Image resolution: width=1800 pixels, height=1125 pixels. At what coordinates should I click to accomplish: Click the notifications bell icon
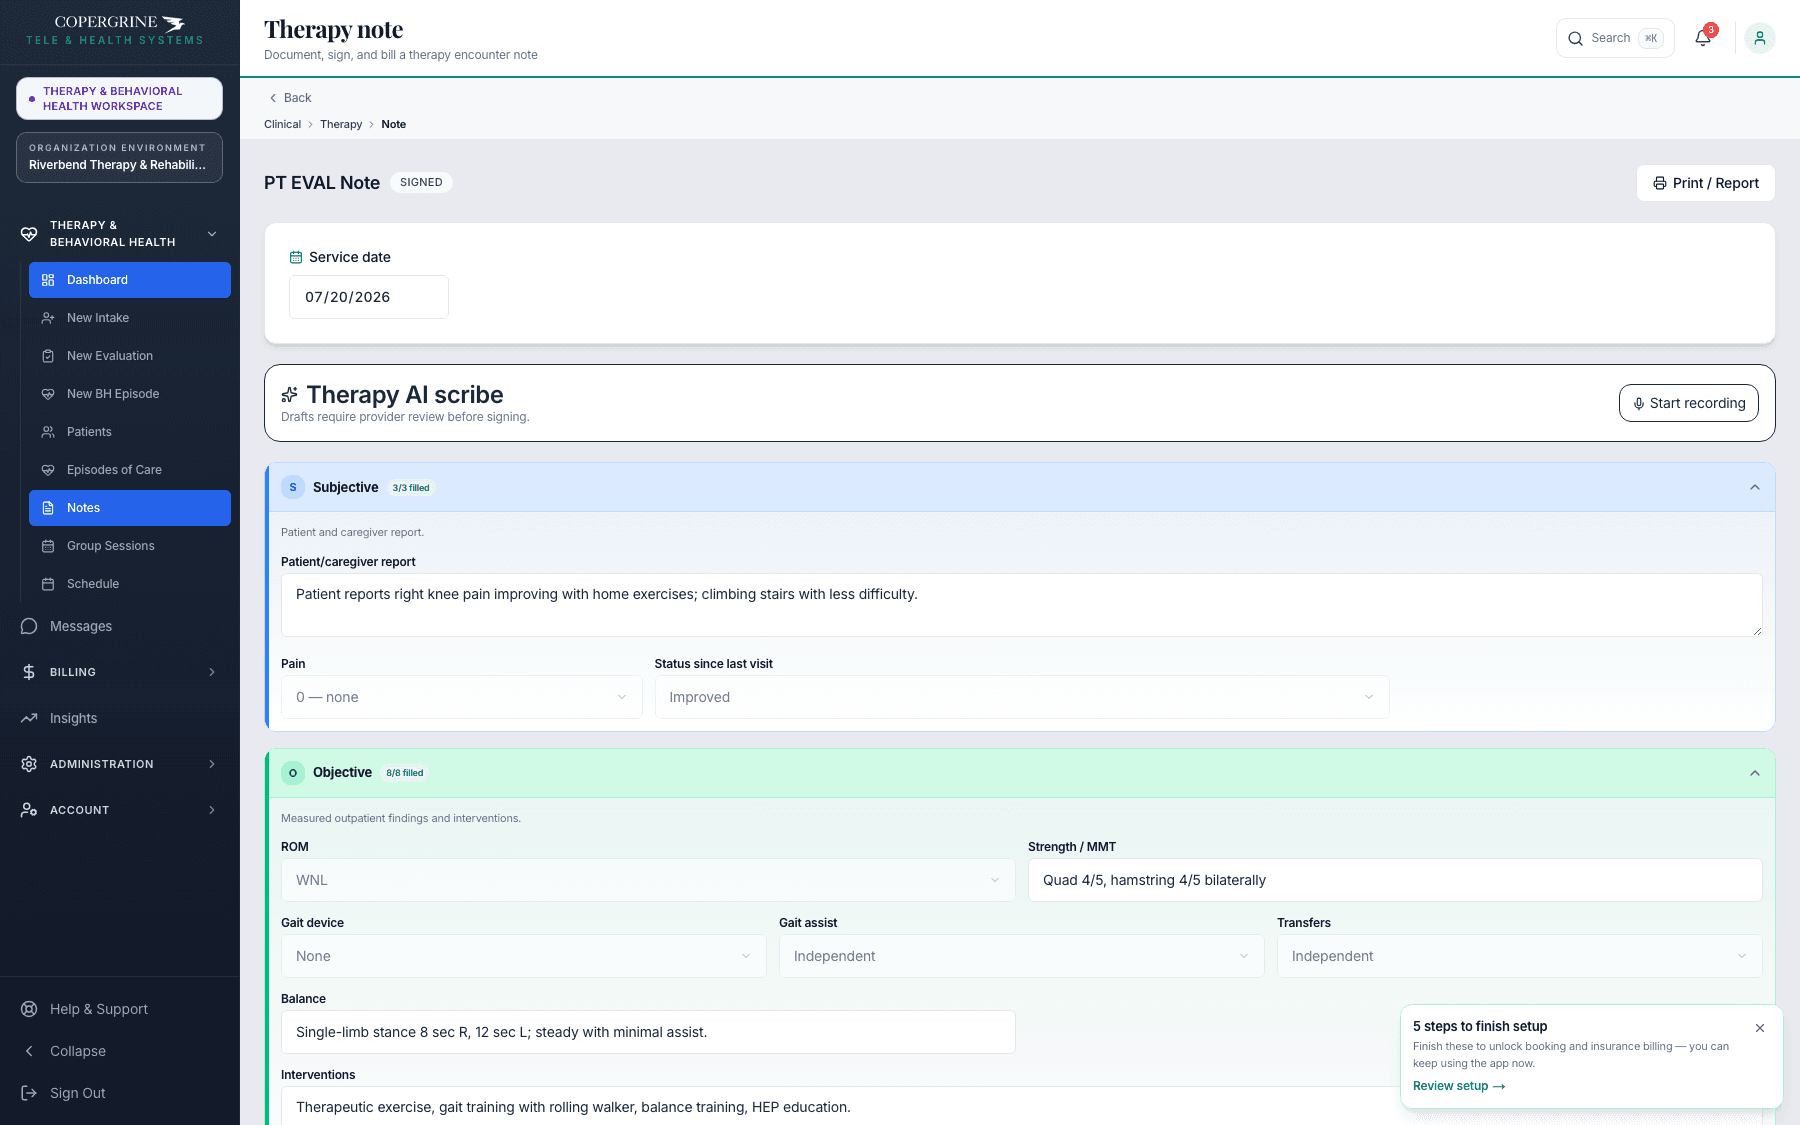click(1702, 38)
